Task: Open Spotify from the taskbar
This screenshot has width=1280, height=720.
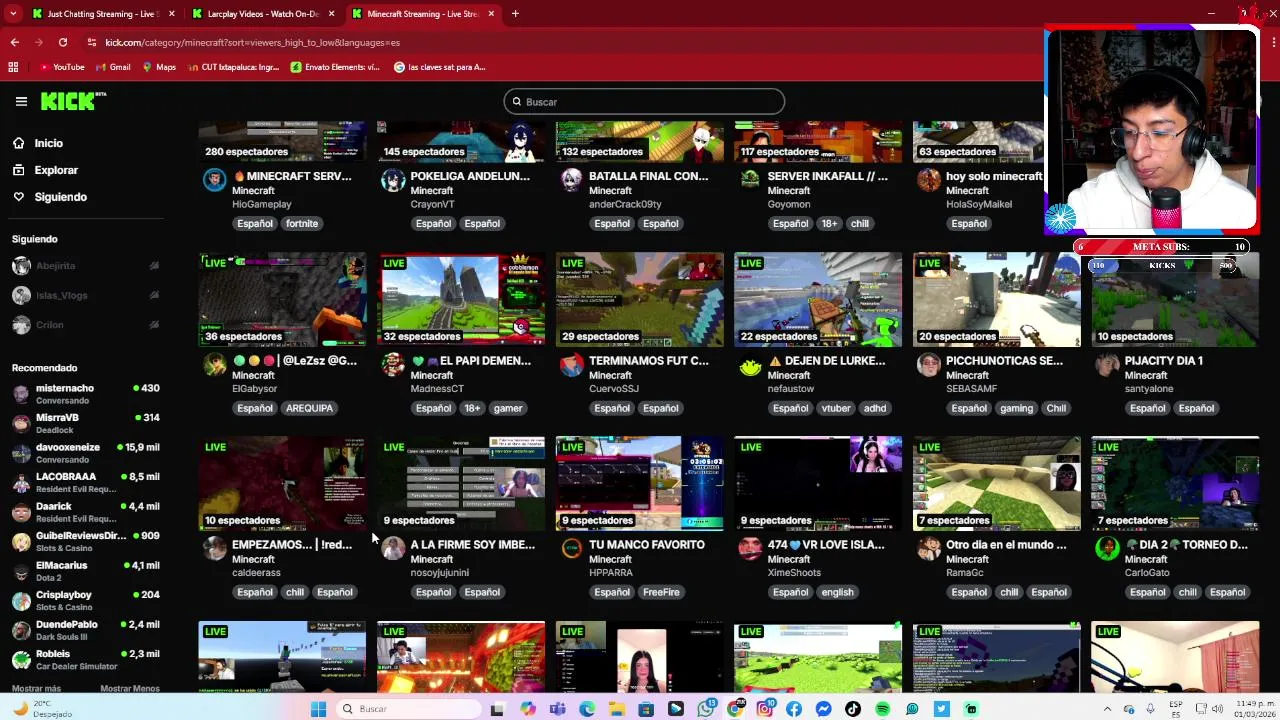Action: pyautogui.click(x=882, y=709)
